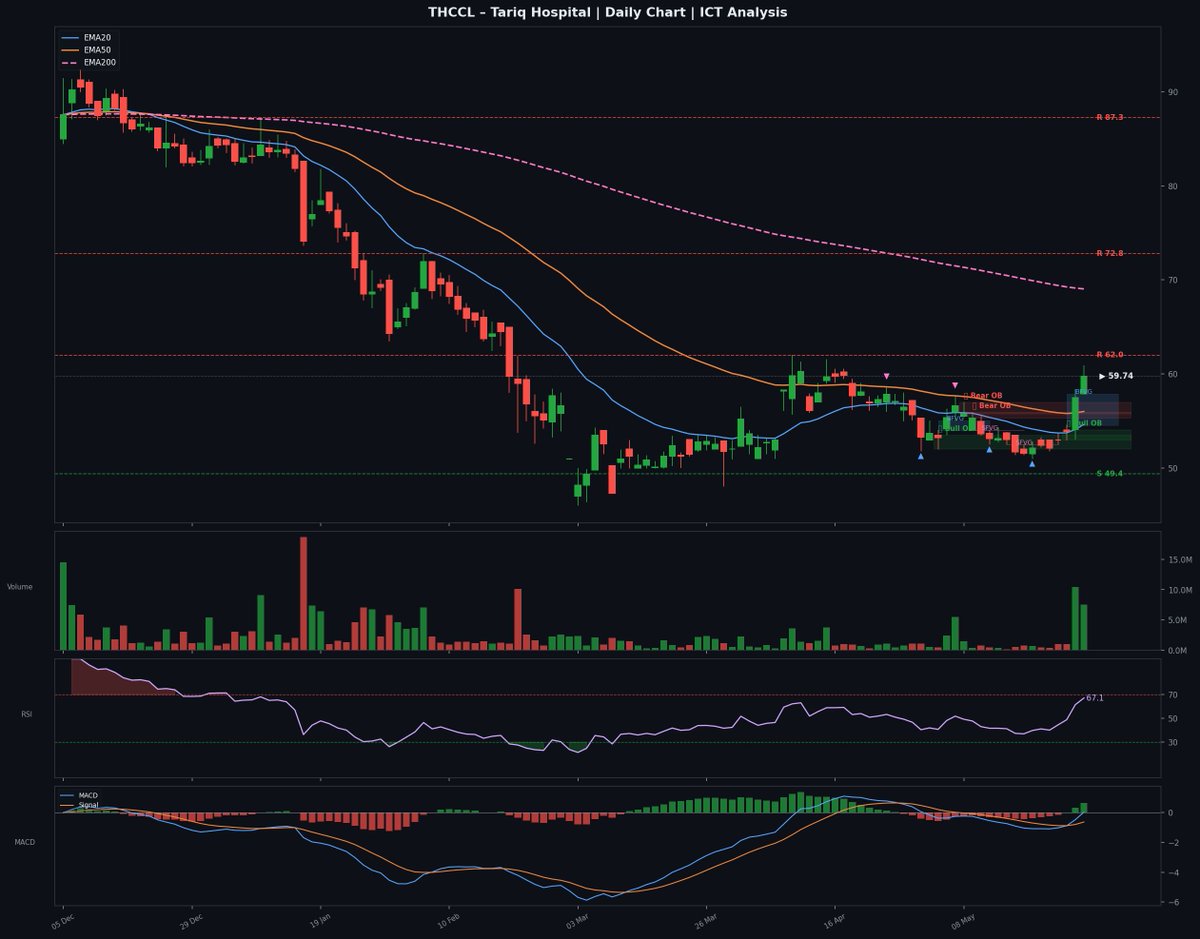Click the MACD axis tick −4
The height and width of the screenshot is (939, 1200).
coord(1174,873)
